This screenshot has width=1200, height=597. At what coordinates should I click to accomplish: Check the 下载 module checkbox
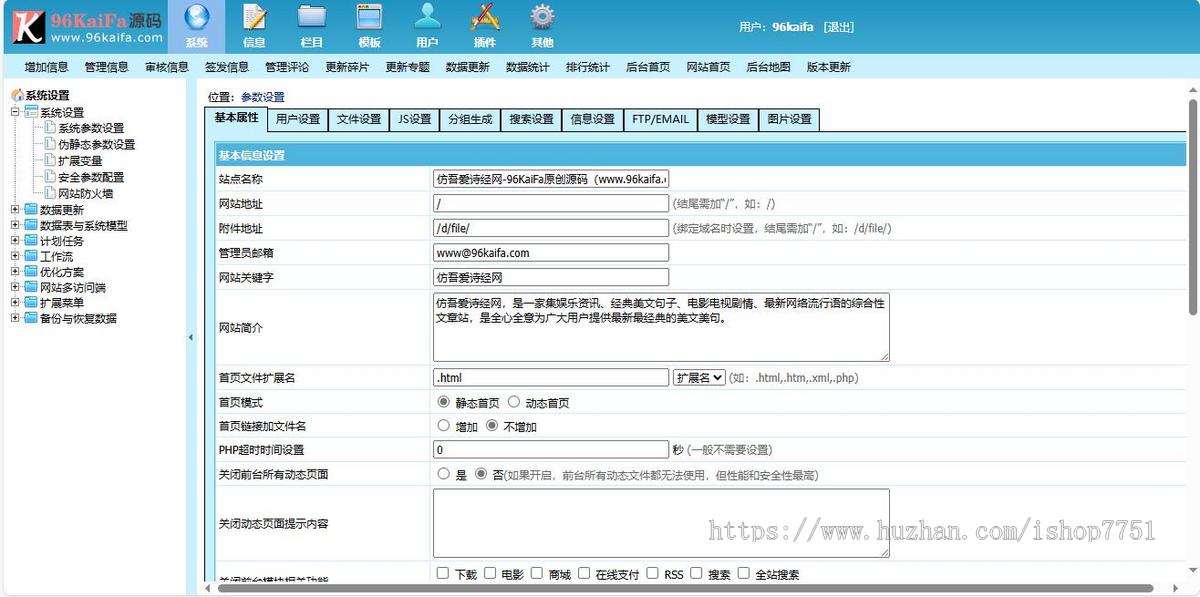coord(443,573)
